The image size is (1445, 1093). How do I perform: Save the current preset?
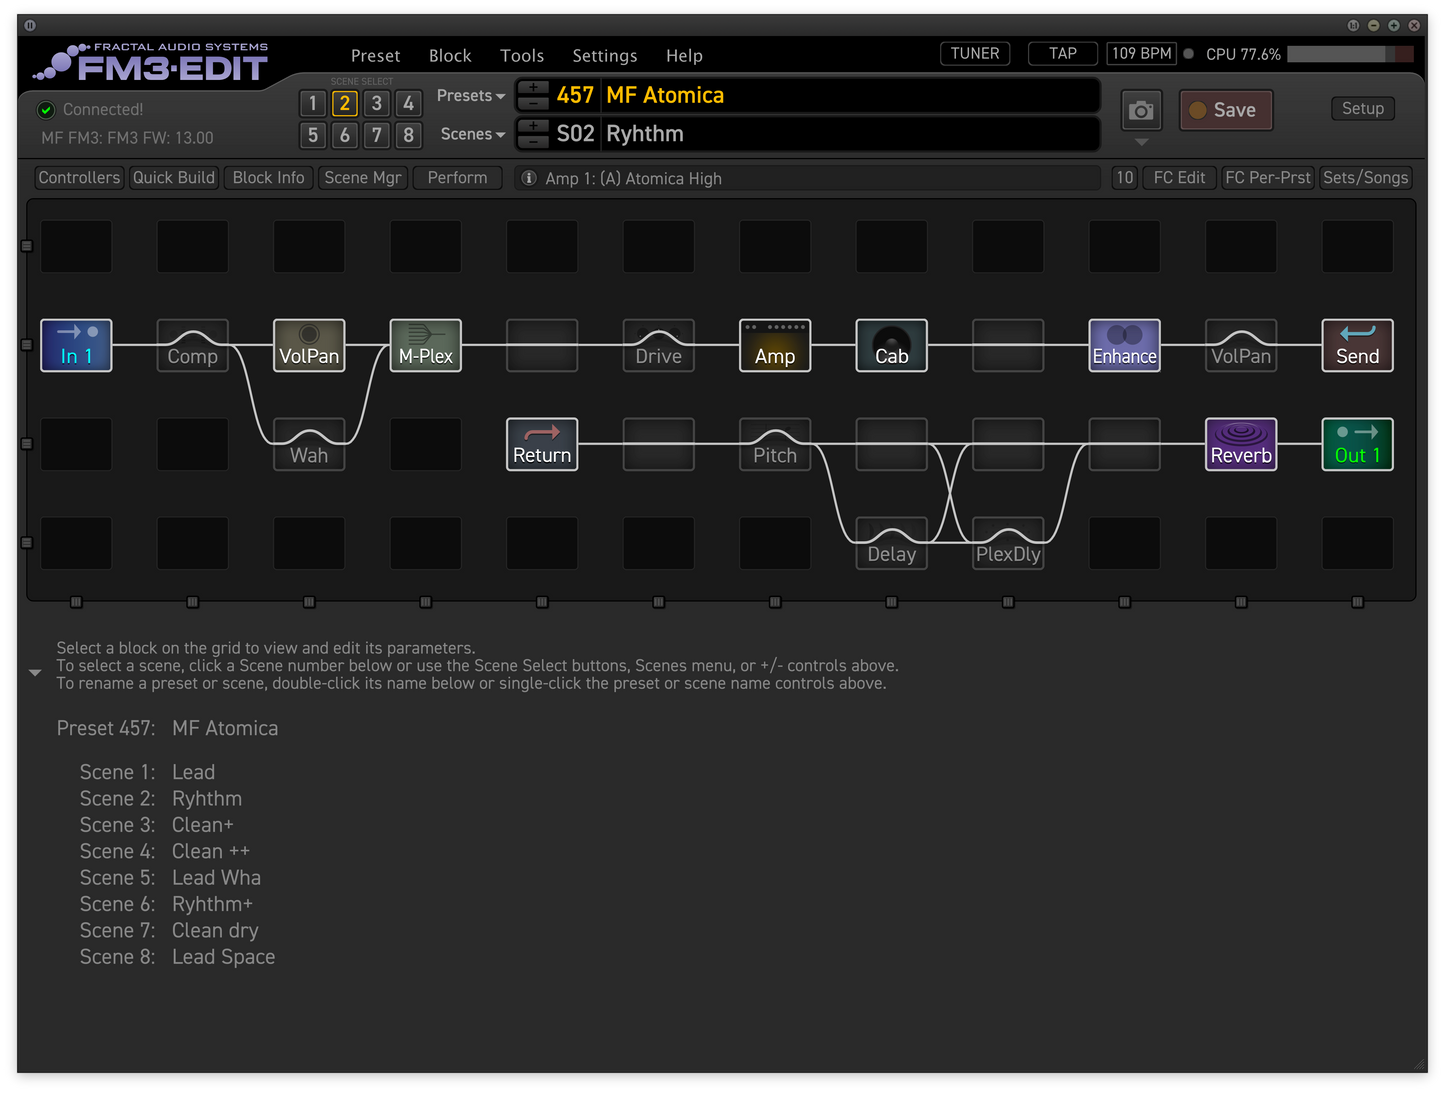(1226, 110)
